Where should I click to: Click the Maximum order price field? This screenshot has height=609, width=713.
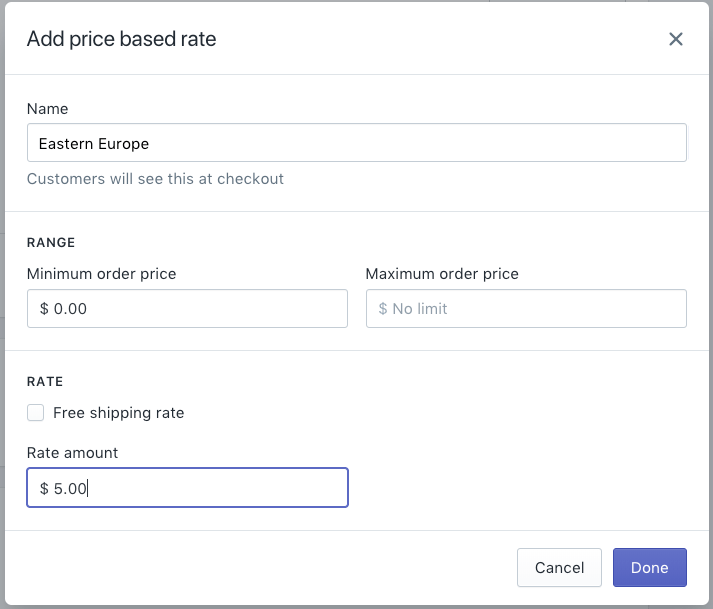(x=526, y=309)
